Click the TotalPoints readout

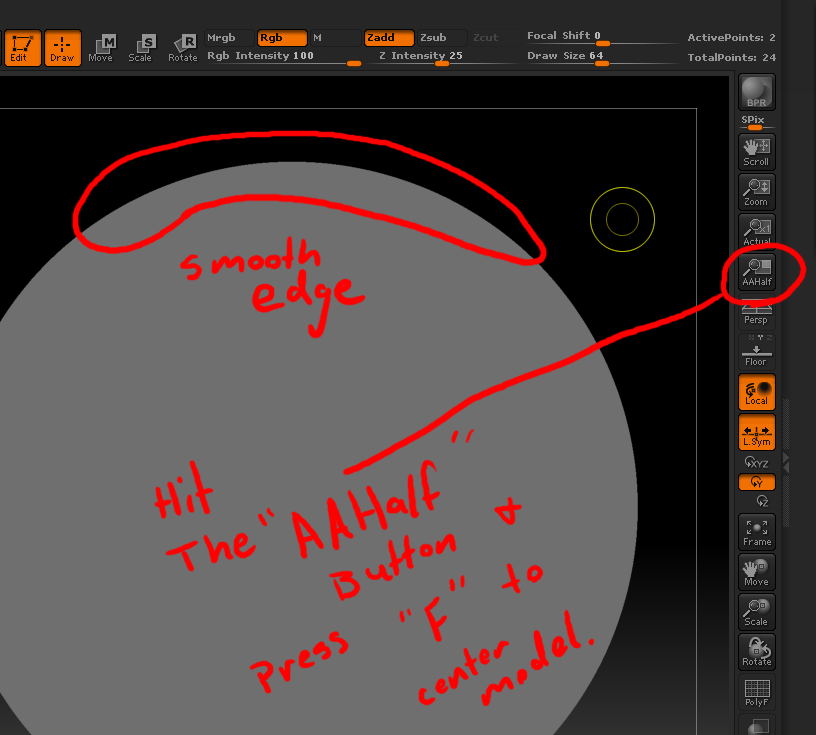click(x=731, y=57)
